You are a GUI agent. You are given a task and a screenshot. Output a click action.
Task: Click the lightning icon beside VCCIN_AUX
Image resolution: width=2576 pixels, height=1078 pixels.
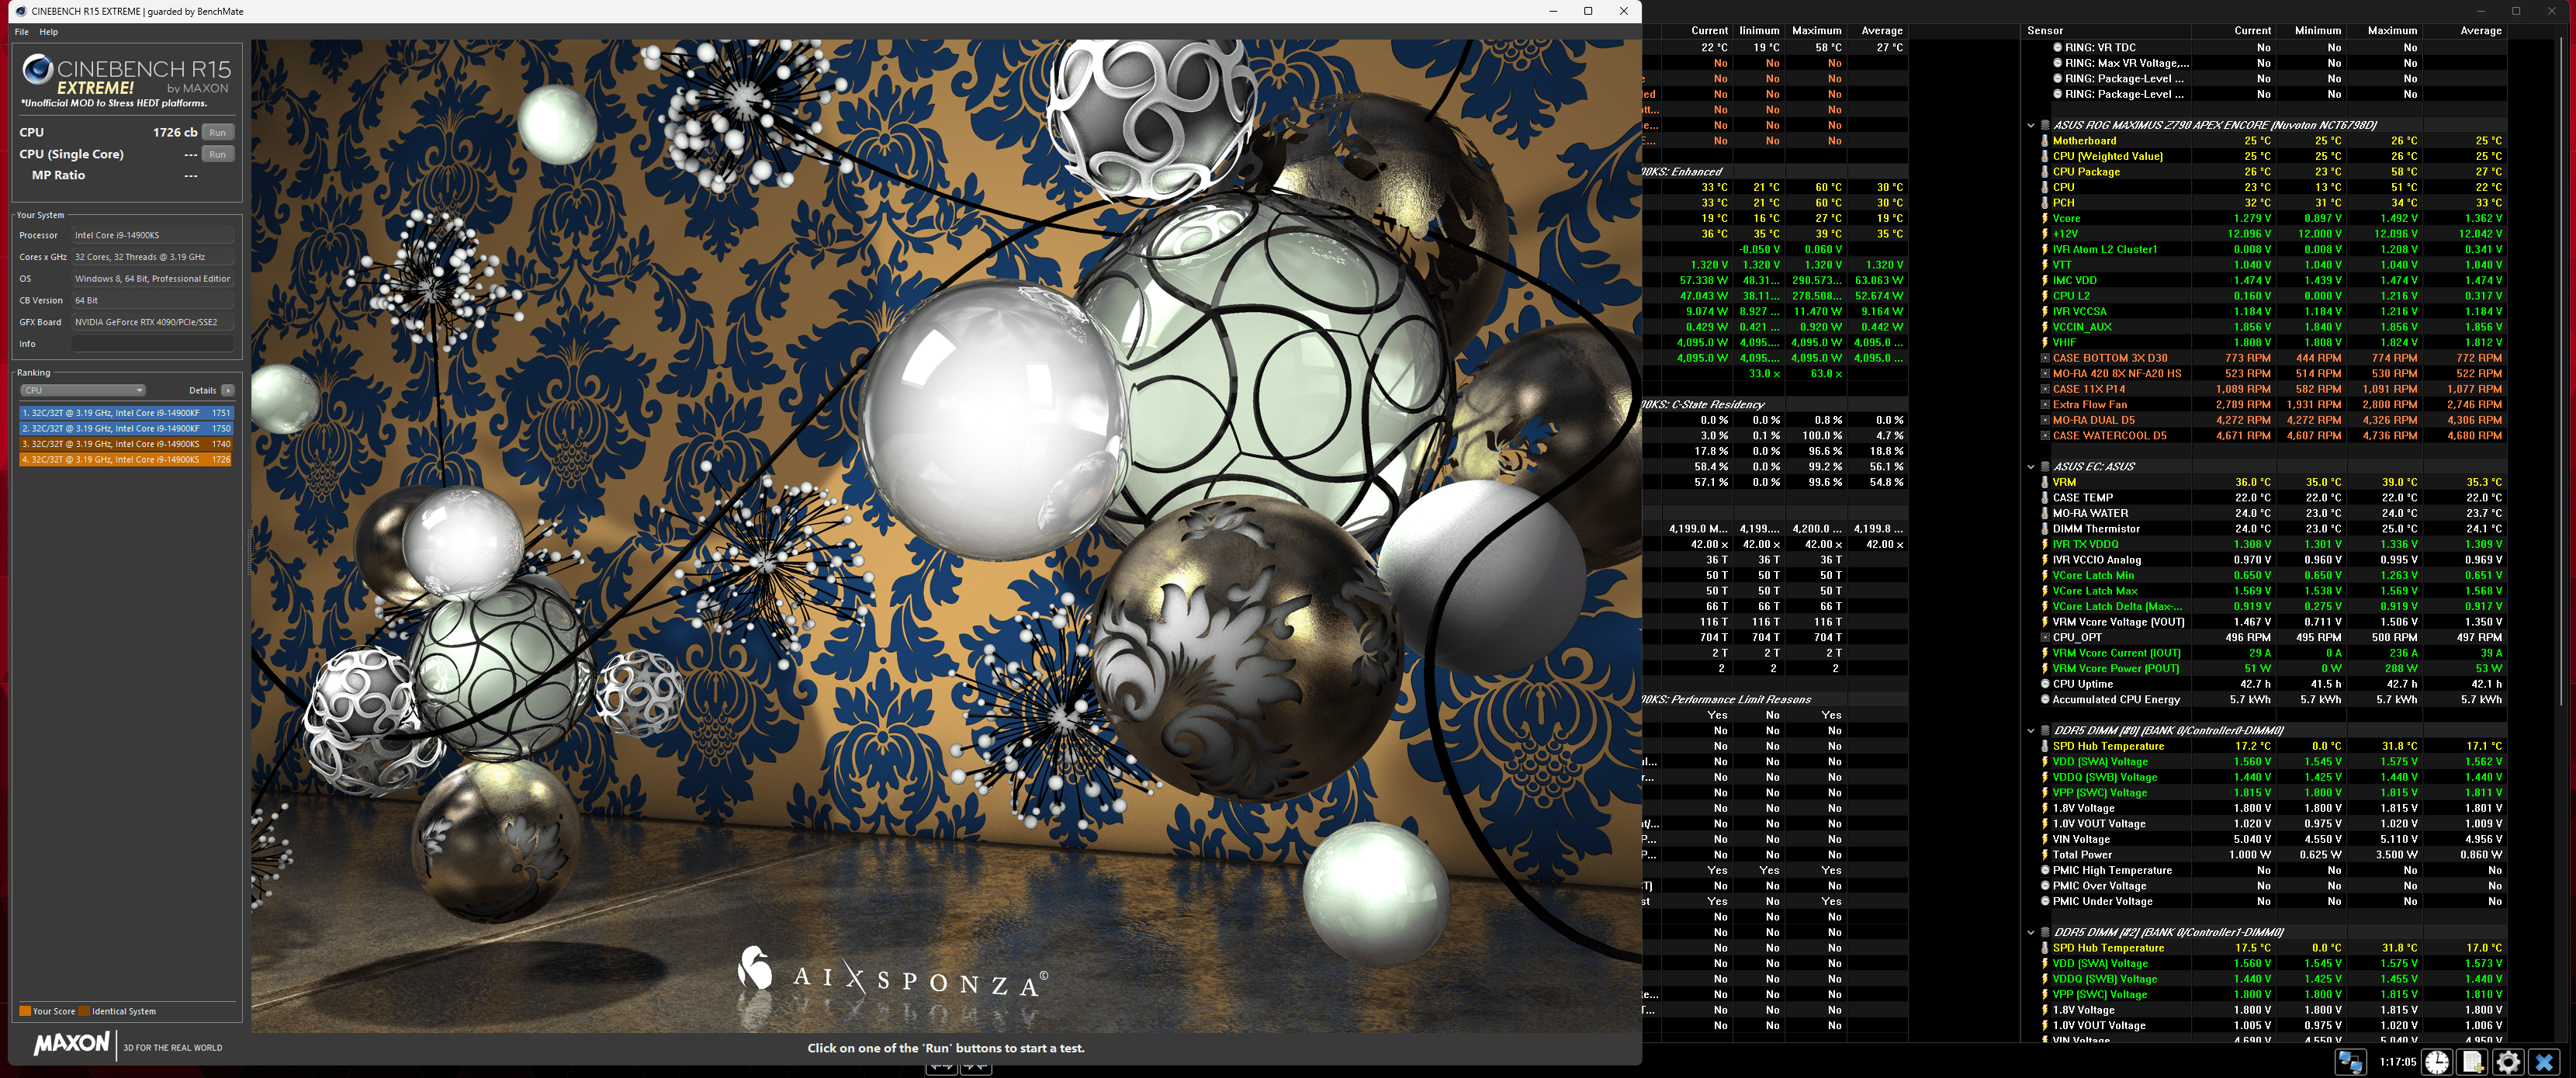click(x=2044, y=327)
